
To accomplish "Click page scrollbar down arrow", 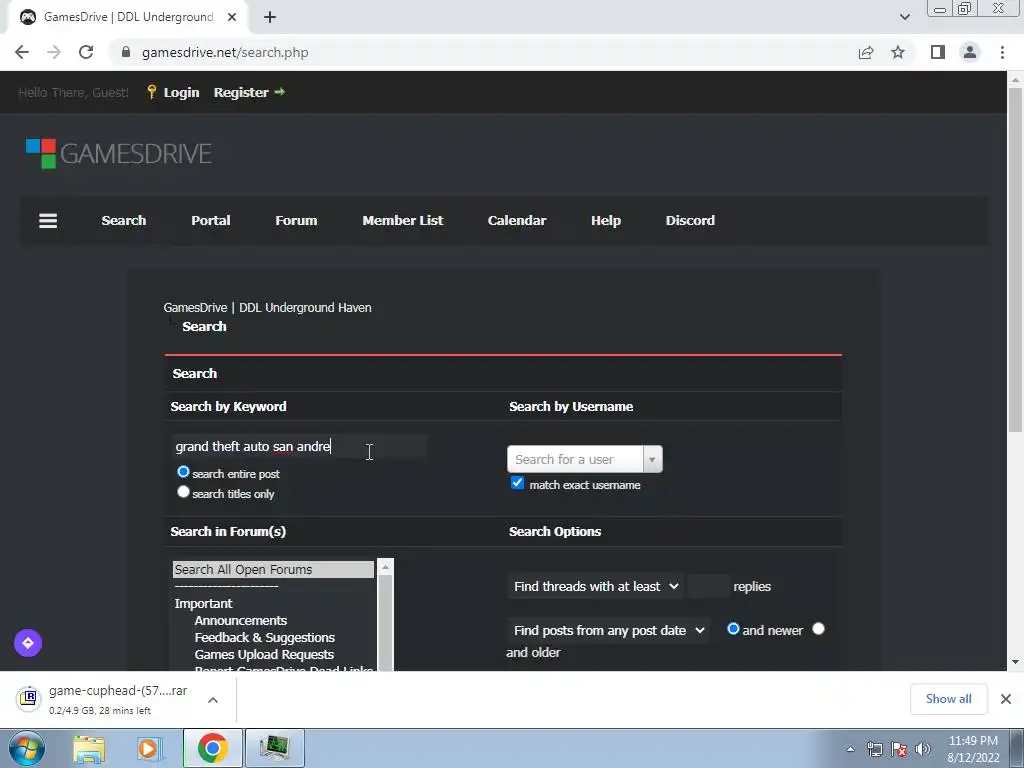I will 1015,662.
